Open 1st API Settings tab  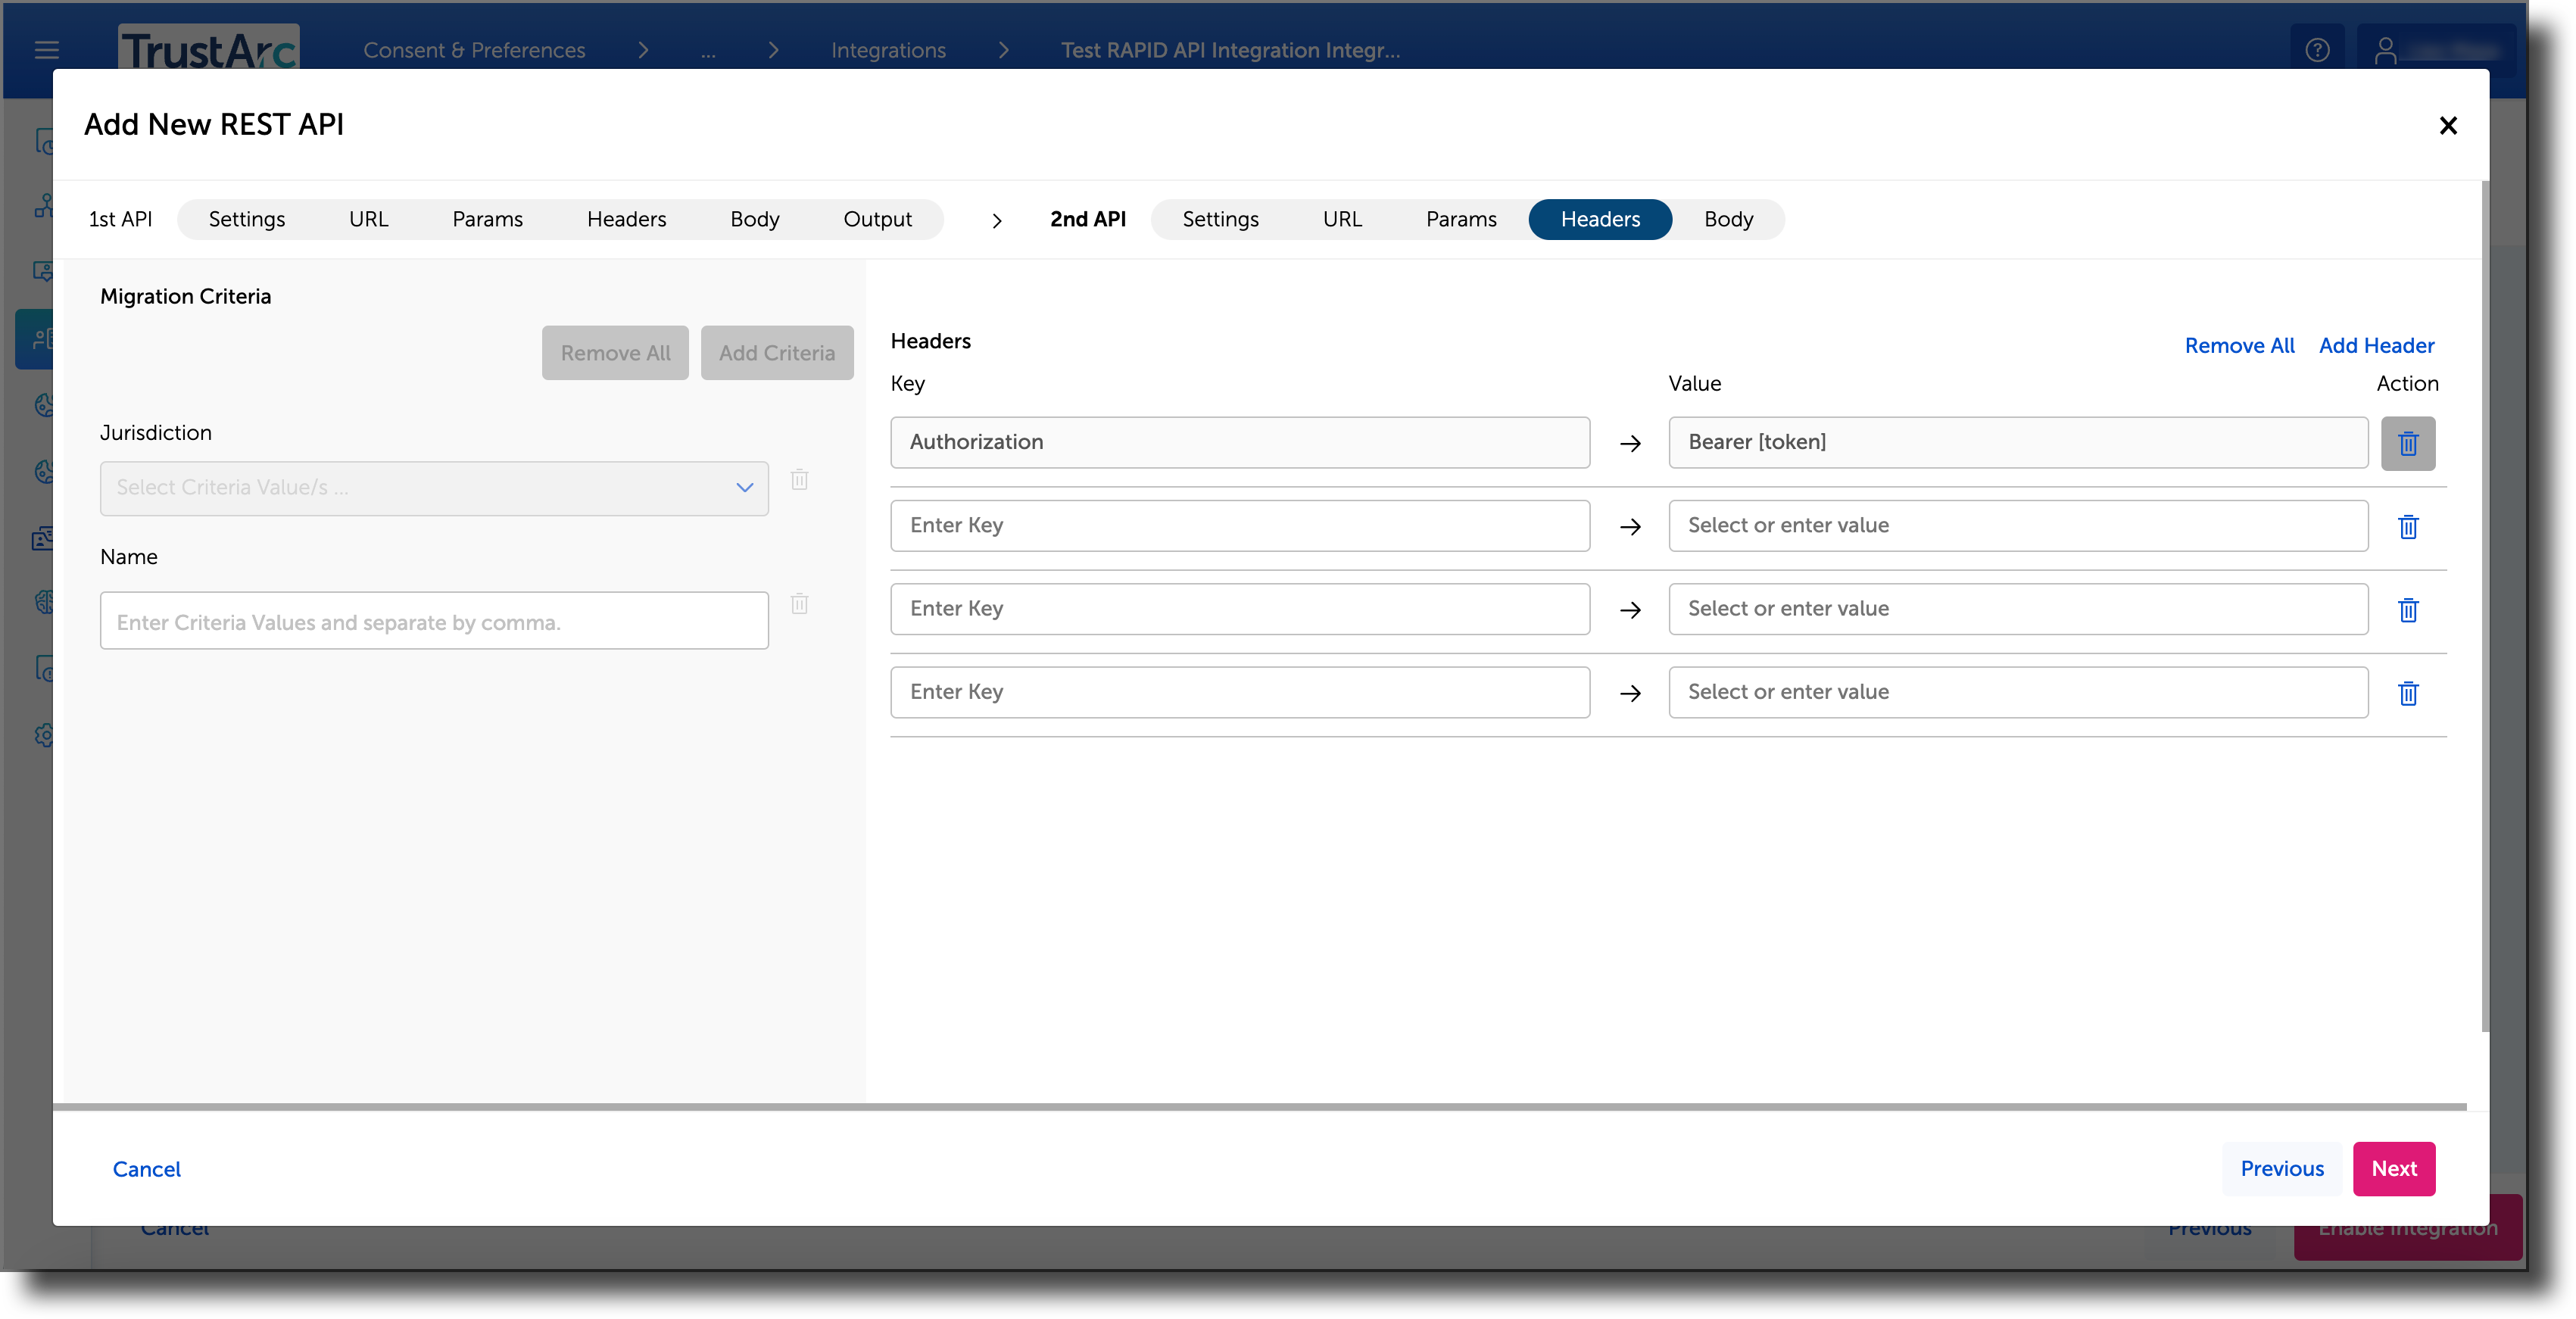pyautogui.click(x=246, y=219)
